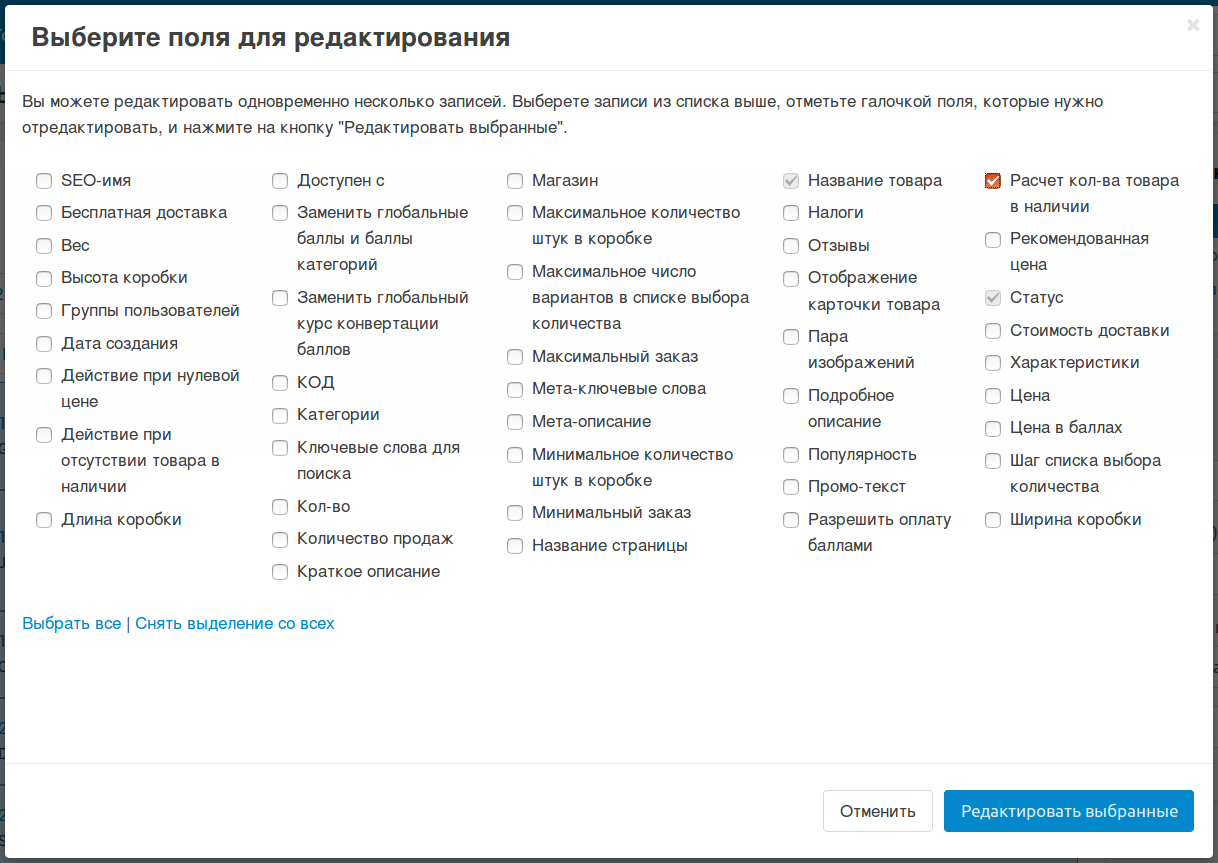Click the Редактировать выбранные button
Viewport: 1218px width, 863px height.
click(1068, 811)
